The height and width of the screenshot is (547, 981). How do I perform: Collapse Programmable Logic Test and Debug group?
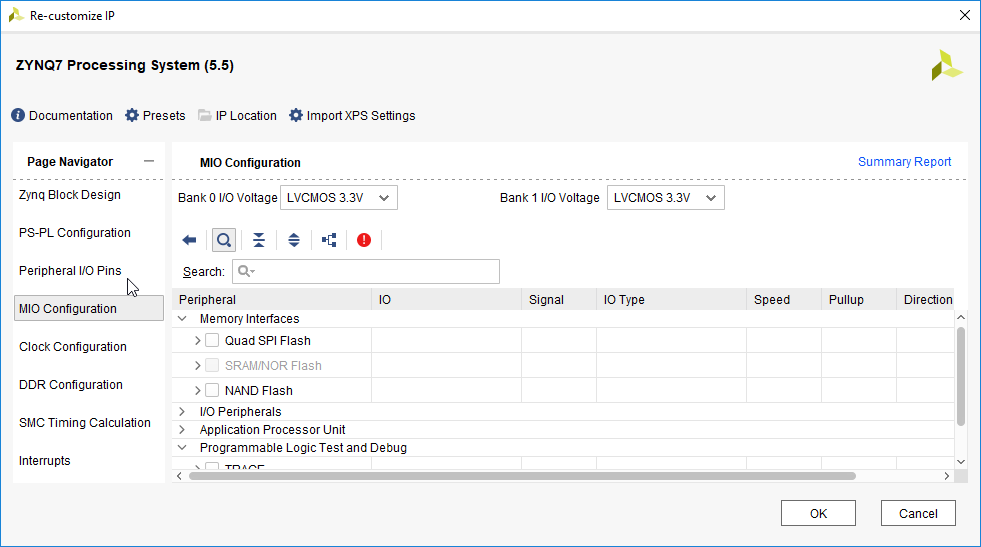coord(182,447)
